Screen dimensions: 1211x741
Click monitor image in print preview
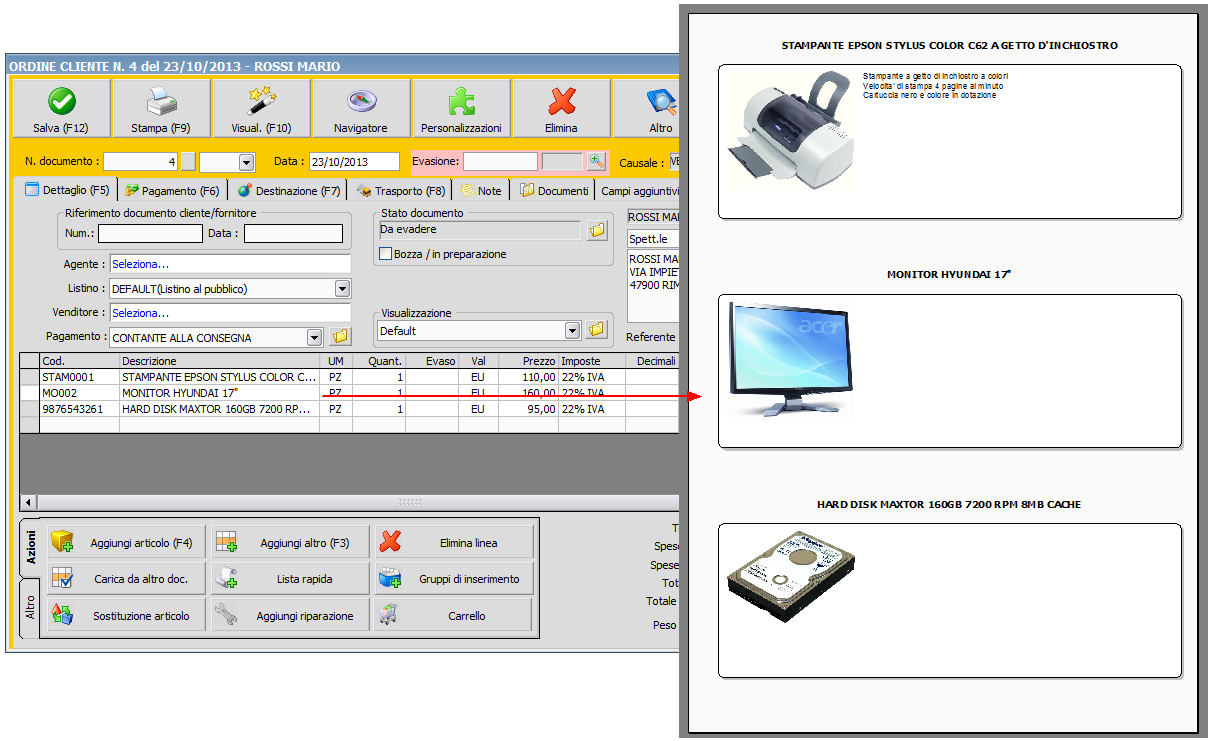[x=791, y=358]
